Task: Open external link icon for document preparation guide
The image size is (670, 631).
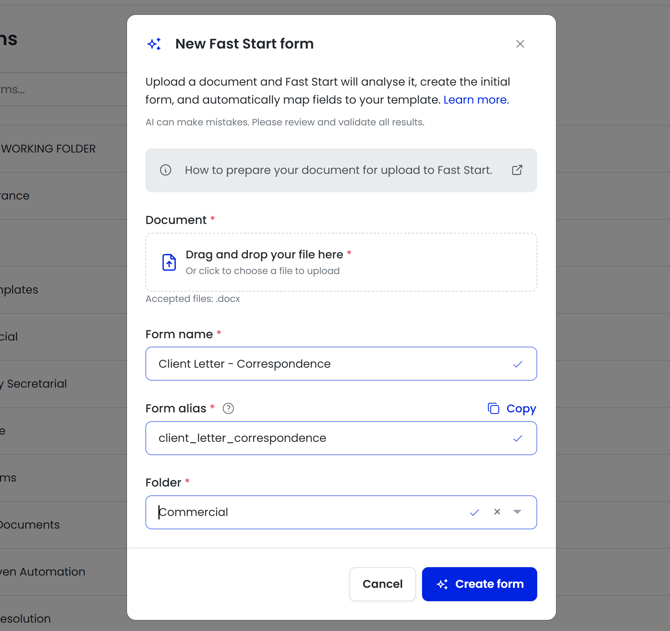Action: click(x=517, y=170)
